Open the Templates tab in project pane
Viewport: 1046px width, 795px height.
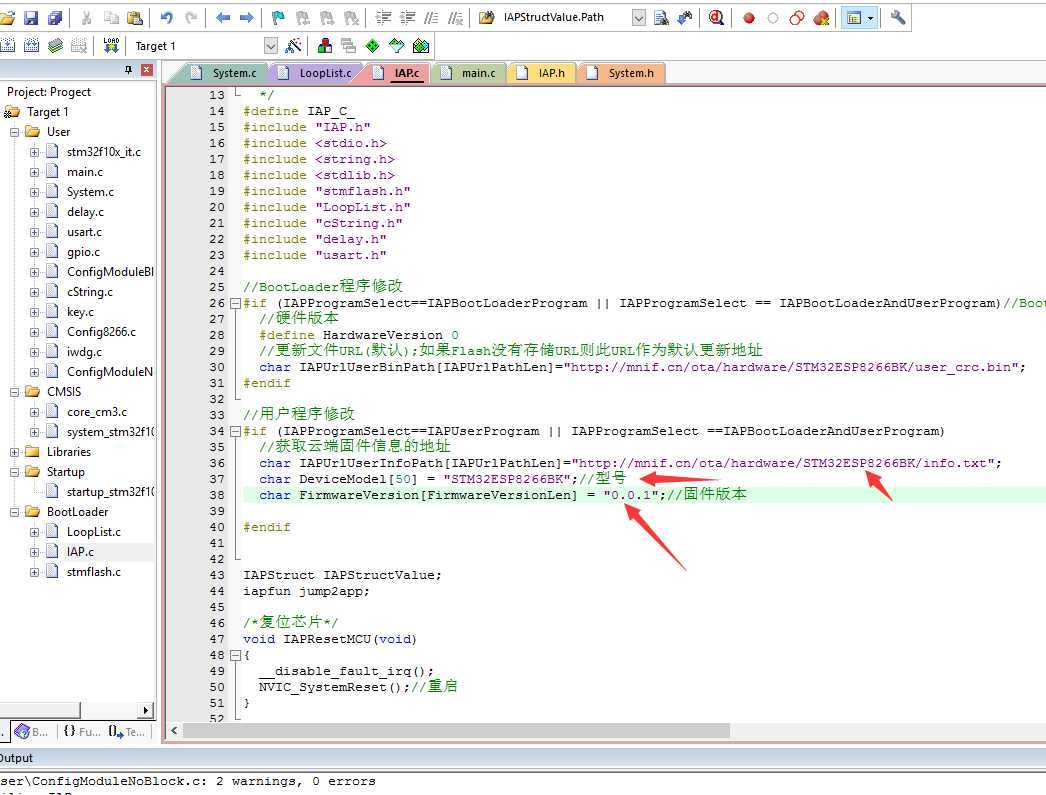pyautogui.click(x=127, y=732)
